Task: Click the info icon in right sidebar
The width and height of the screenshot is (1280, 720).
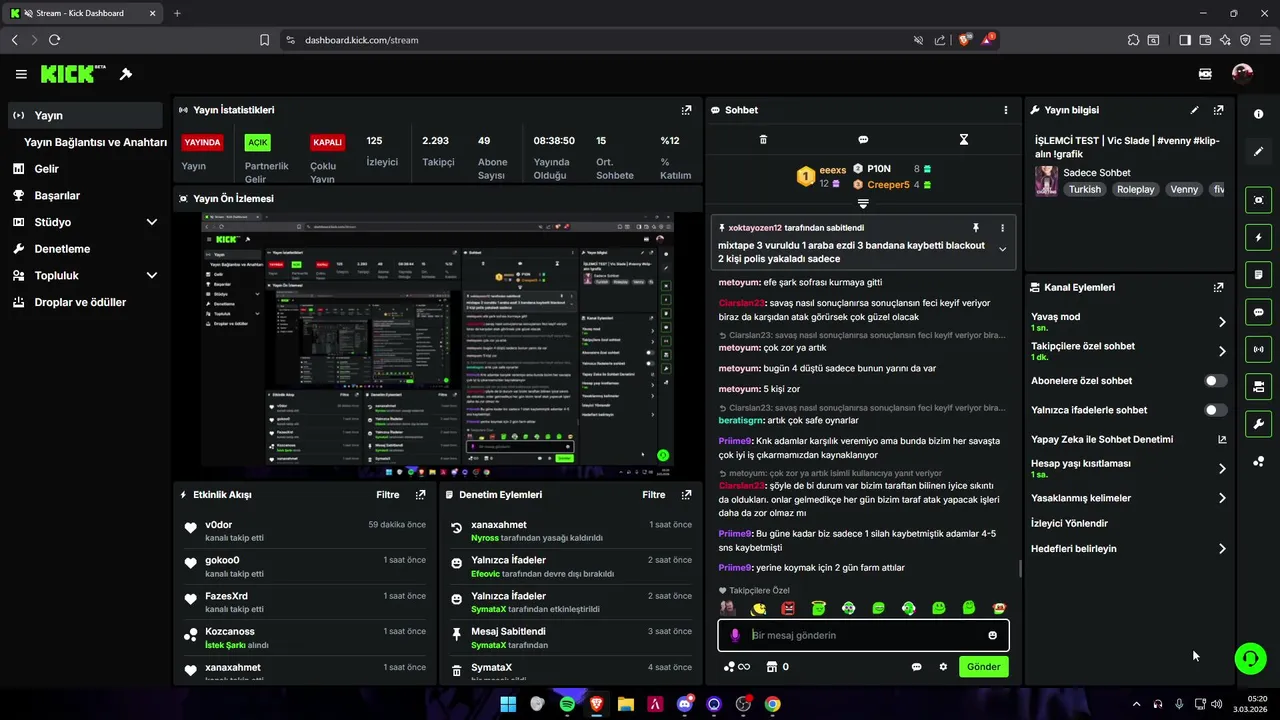Action: coord(1258,114)
